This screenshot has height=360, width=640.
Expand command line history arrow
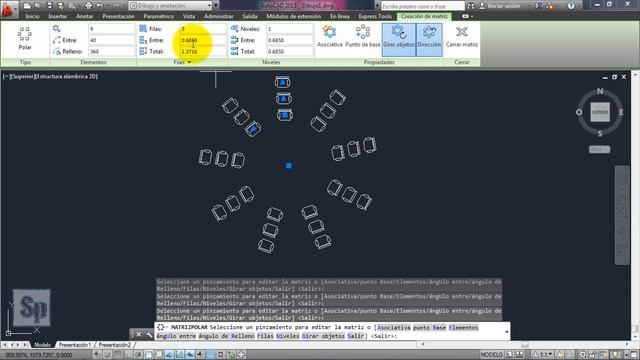click(507, 331)
